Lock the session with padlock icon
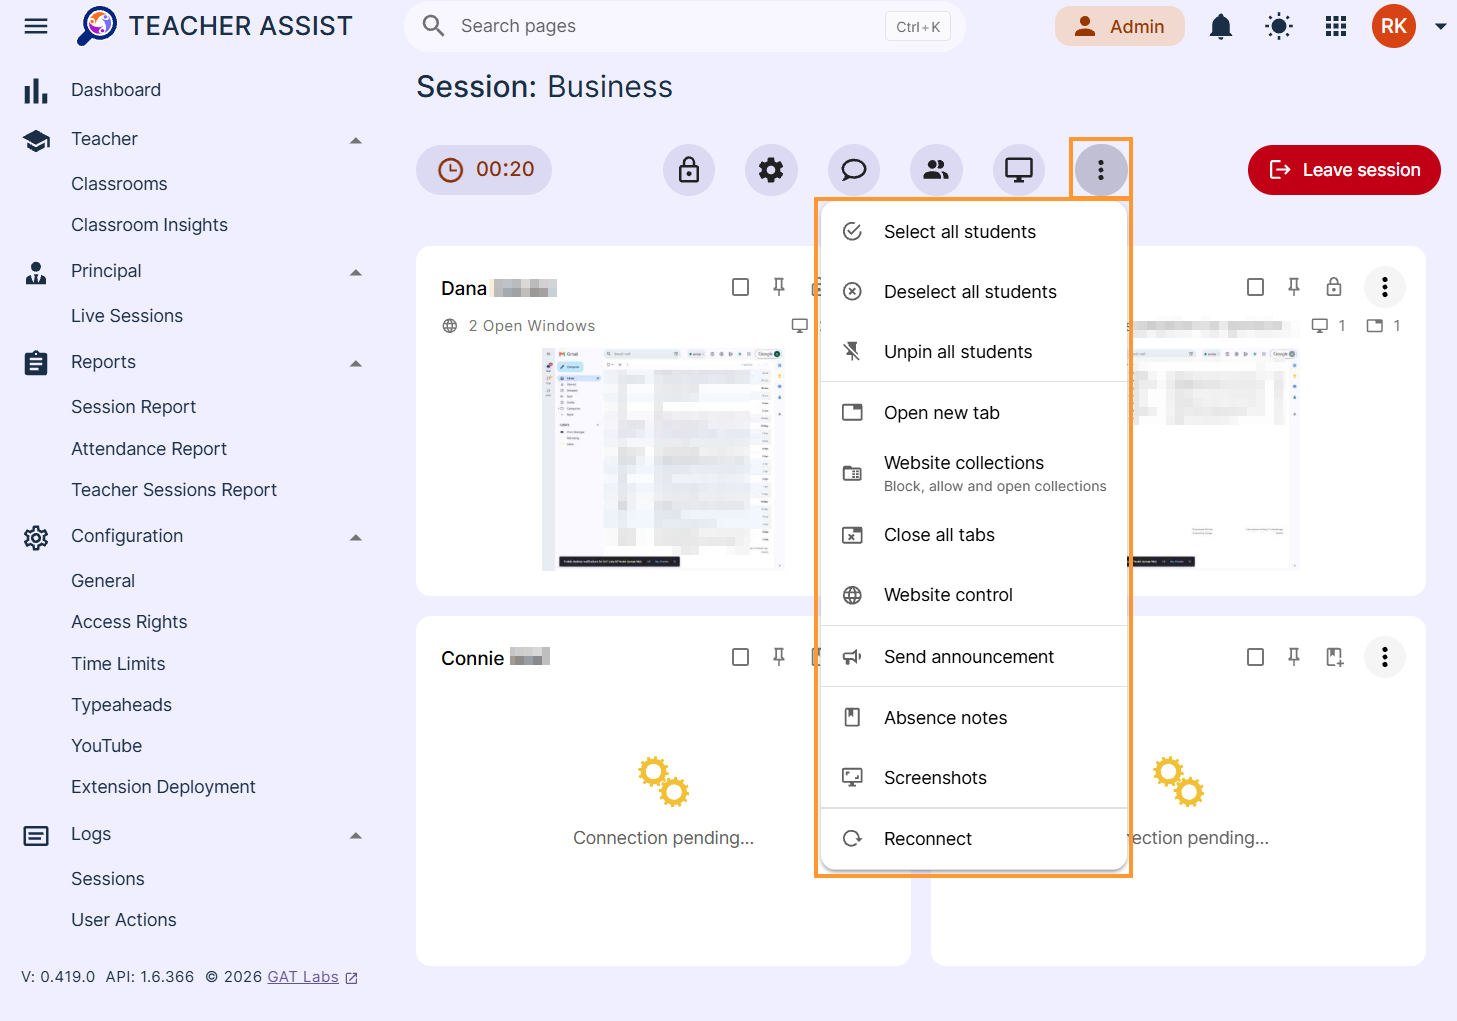The width and height of the screenshot is (1457, 1021). (689, 170)
